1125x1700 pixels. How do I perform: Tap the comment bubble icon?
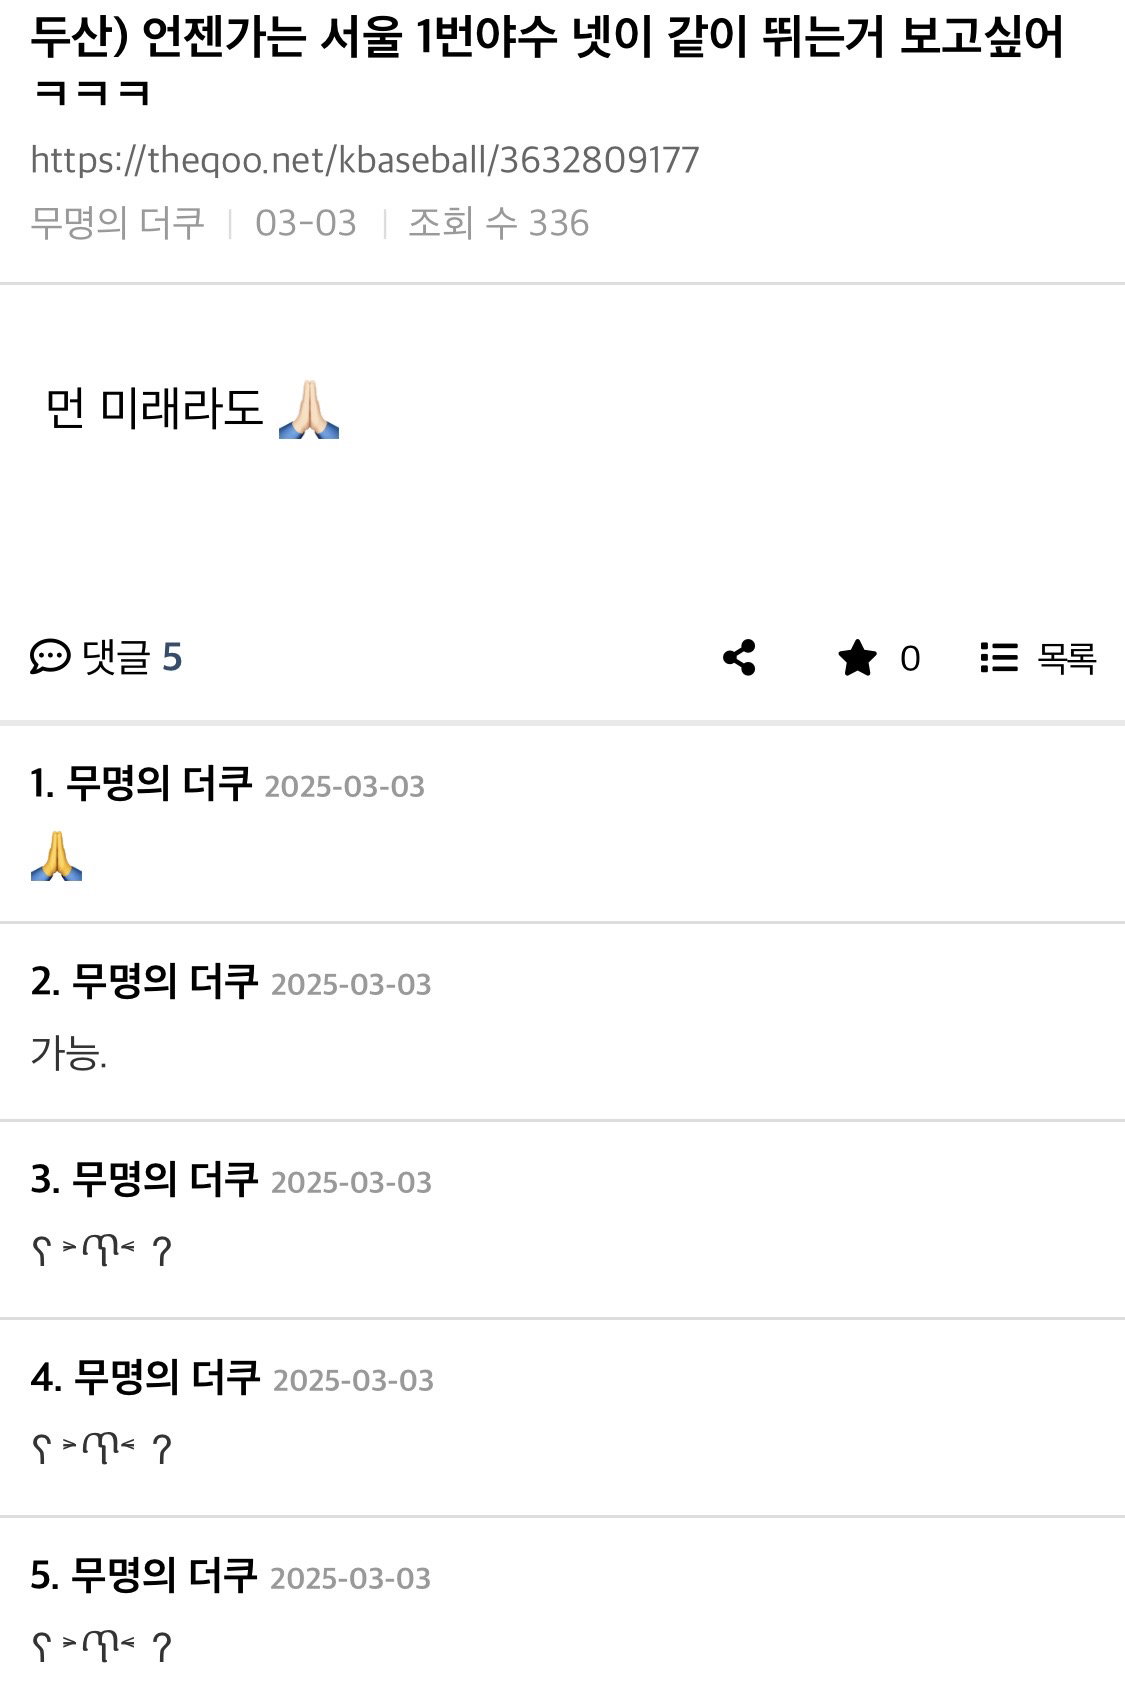[50, 657]
